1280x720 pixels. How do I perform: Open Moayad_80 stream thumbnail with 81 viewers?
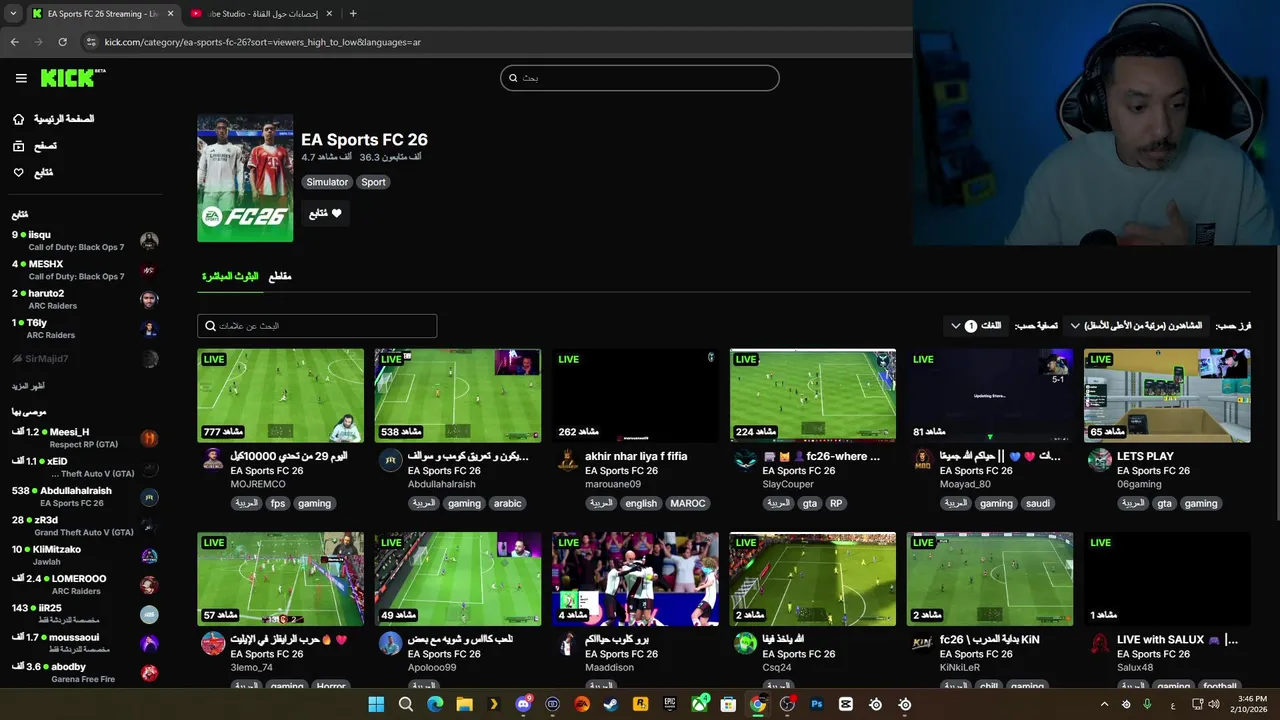tap(990, 395)
